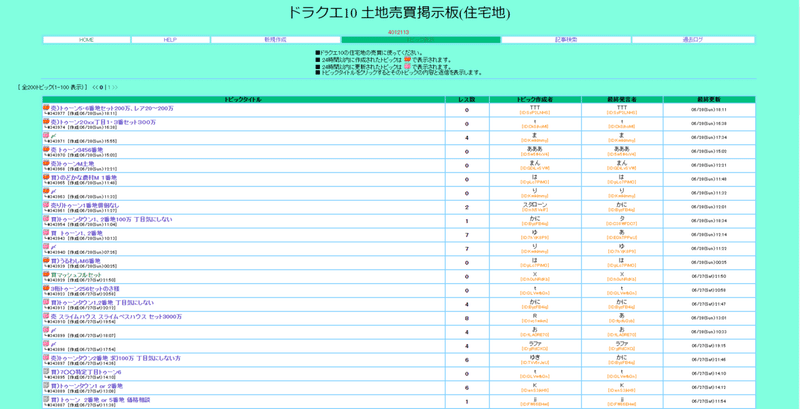Click folder icon of 売)トゥーン20xx丁目 topic
The image size is (800, 409).
pyautogui.click(x=46, y=122)
